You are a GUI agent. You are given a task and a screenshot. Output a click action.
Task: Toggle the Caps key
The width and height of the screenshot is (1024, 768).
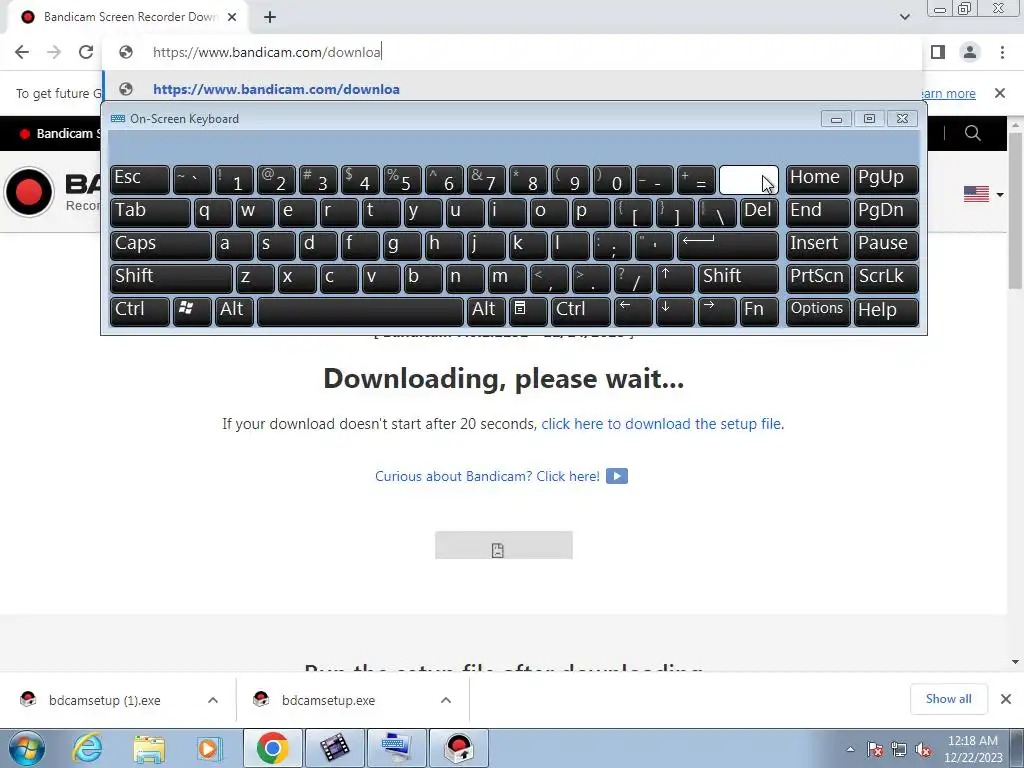pos(161,246)
